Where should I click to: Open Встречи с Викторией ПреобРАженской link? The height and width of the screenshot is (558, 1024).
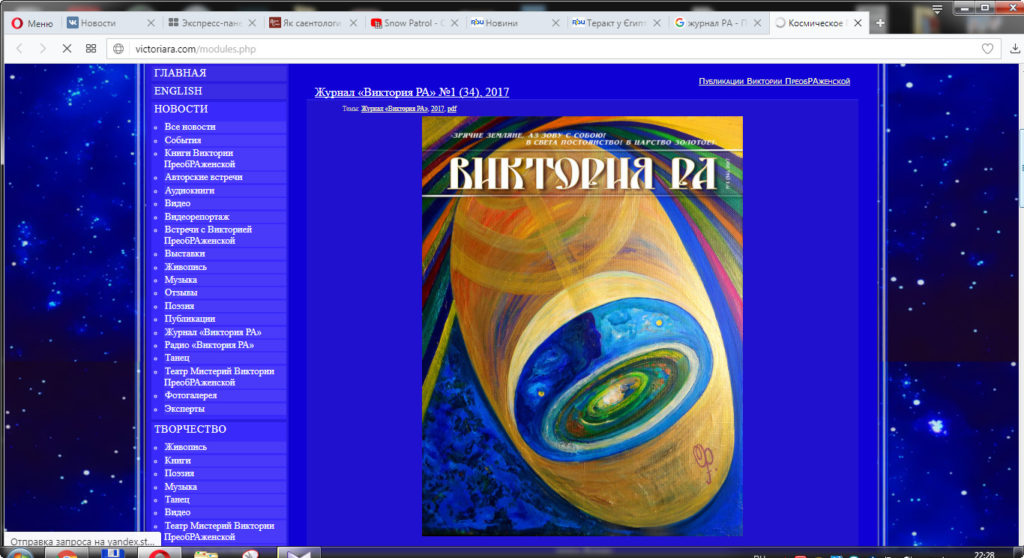[x=208, y=235]
